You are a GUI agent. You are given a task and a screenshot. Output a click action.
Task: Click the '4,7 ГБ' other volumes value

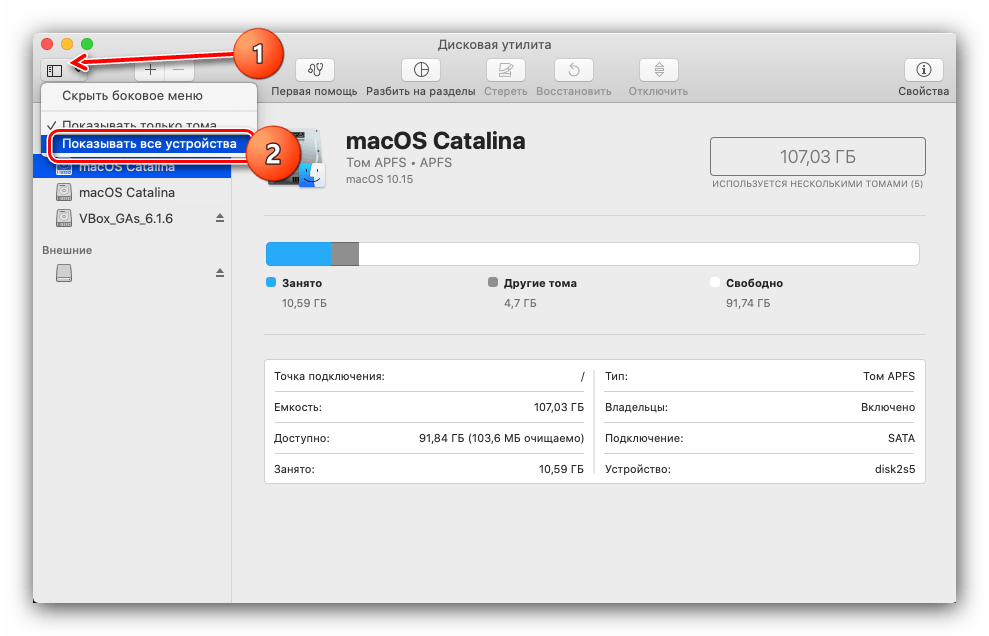[520, 303]
